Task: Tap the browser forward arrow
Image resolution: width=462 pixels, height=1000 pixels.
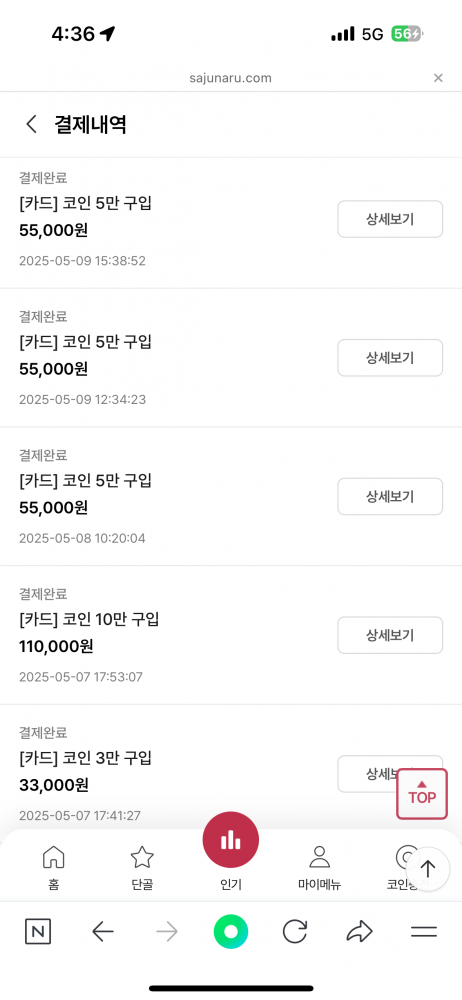Action: click(167, 932)
